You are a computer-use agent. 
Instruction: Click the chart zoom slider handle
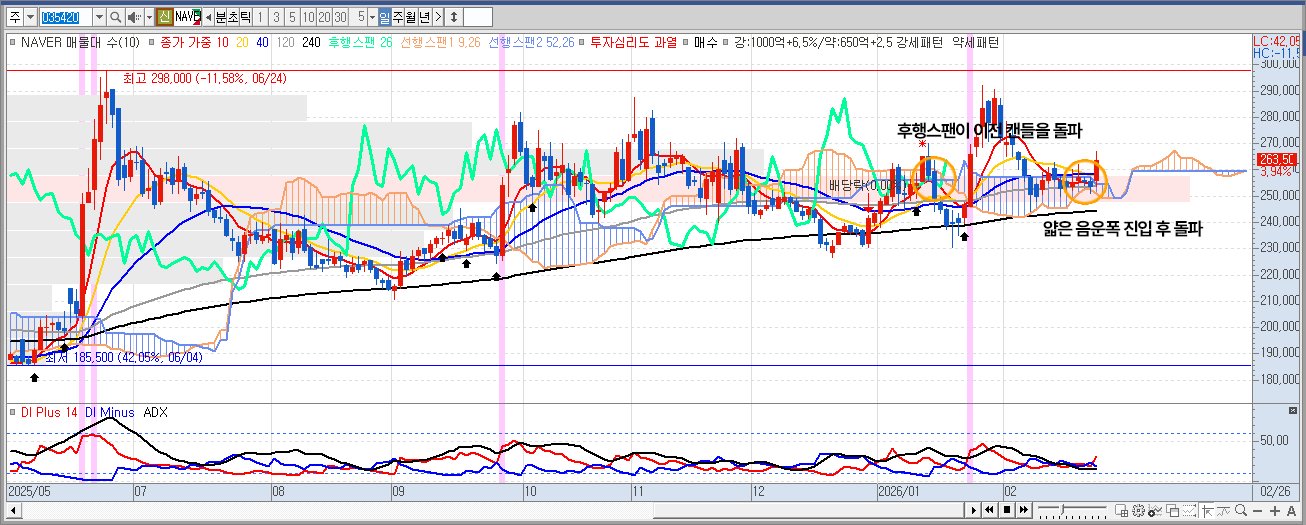[x=1060, y=511]
